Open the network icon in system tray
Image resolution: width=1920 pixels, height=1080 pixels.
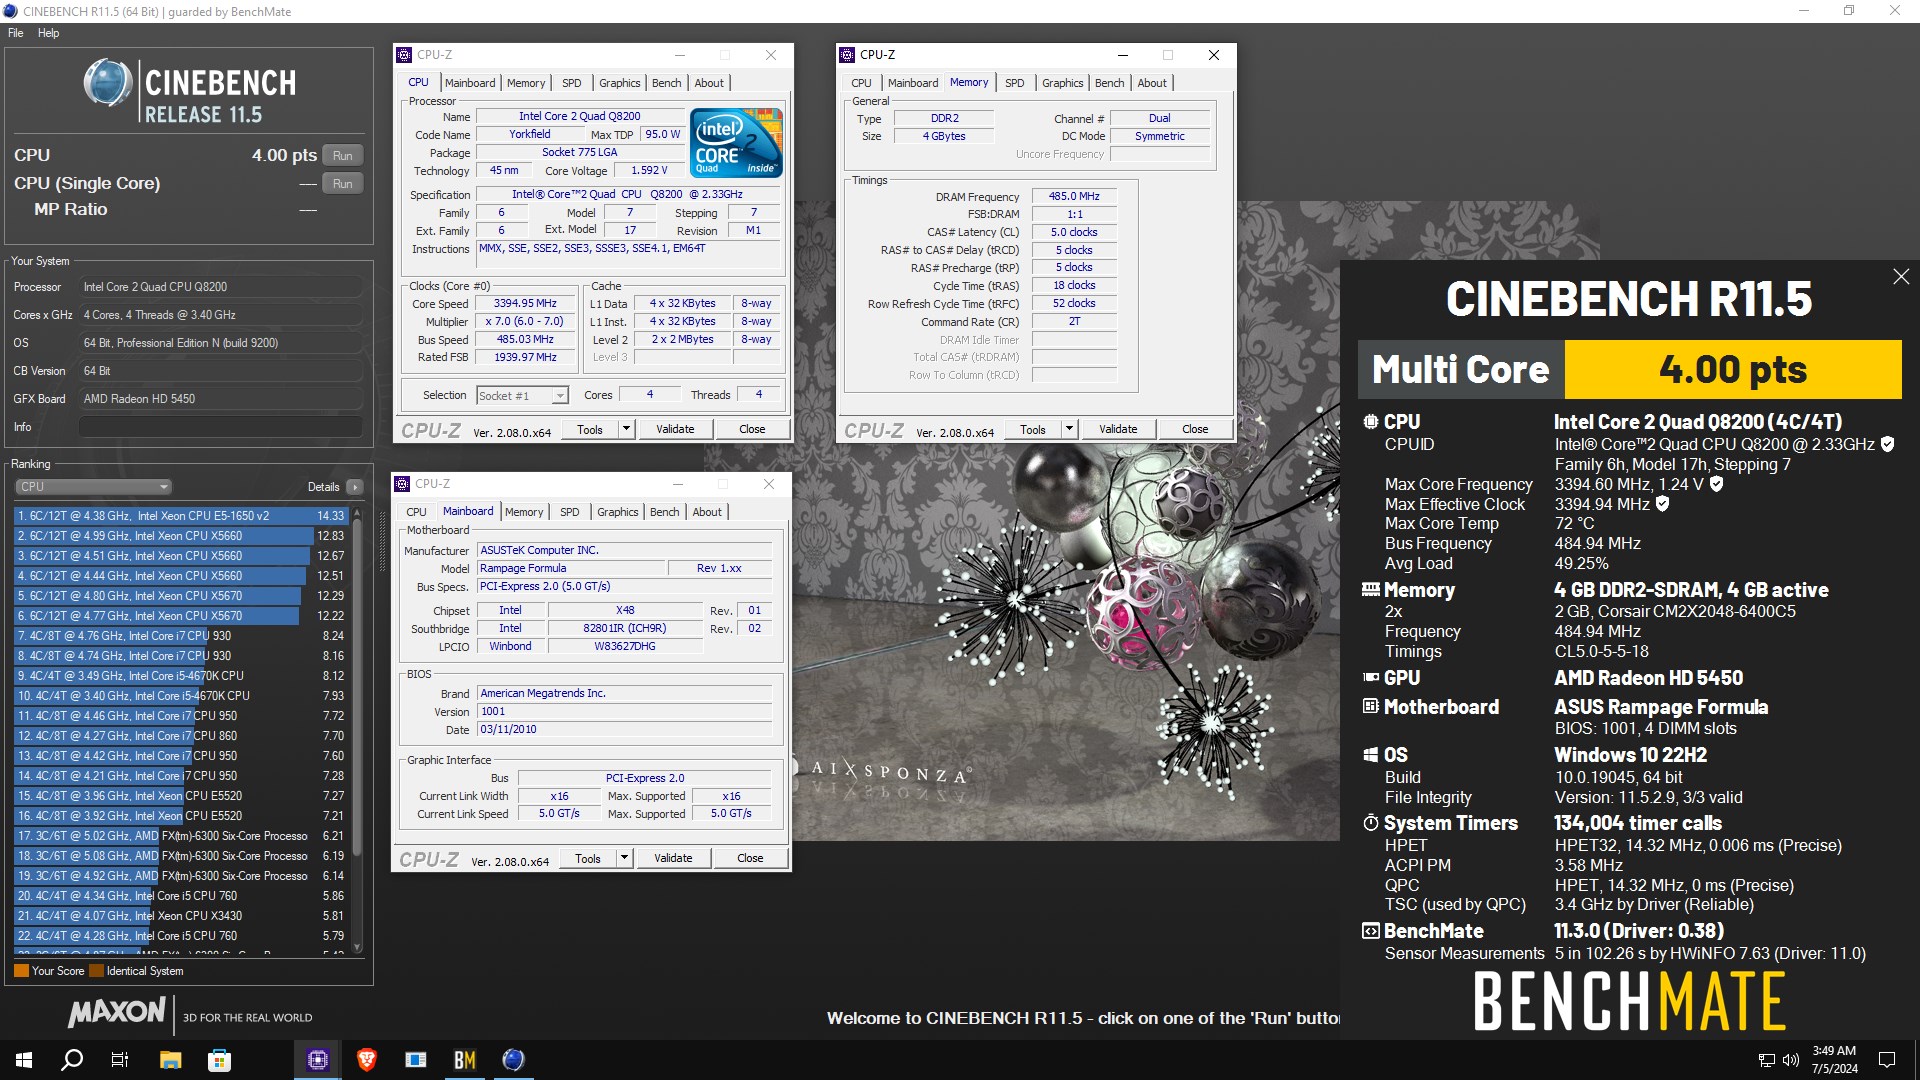tap(1767, 1060)
